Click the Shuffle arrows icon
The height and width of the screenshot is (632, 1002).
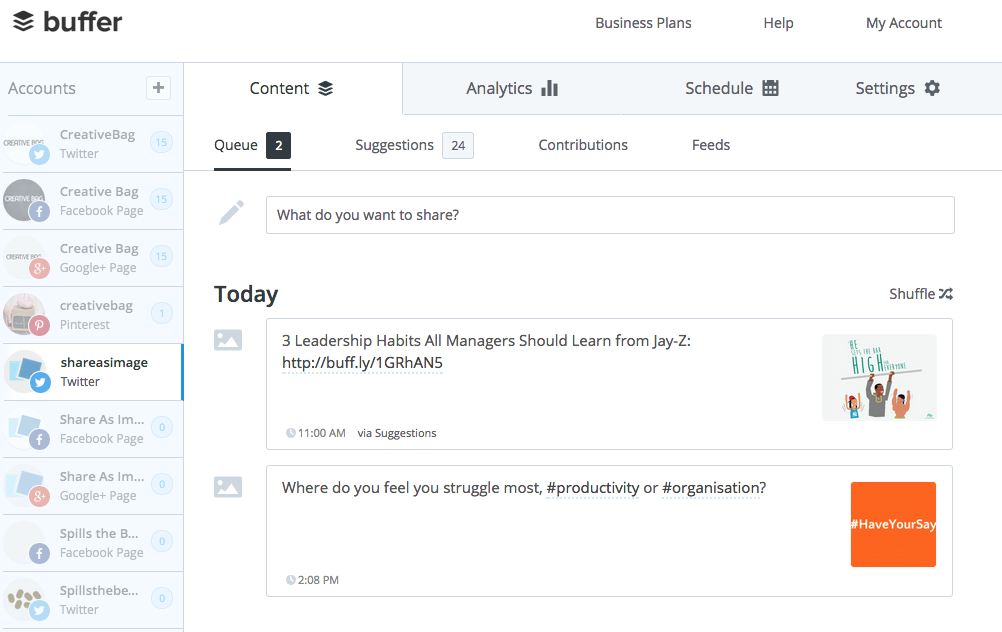946,294
